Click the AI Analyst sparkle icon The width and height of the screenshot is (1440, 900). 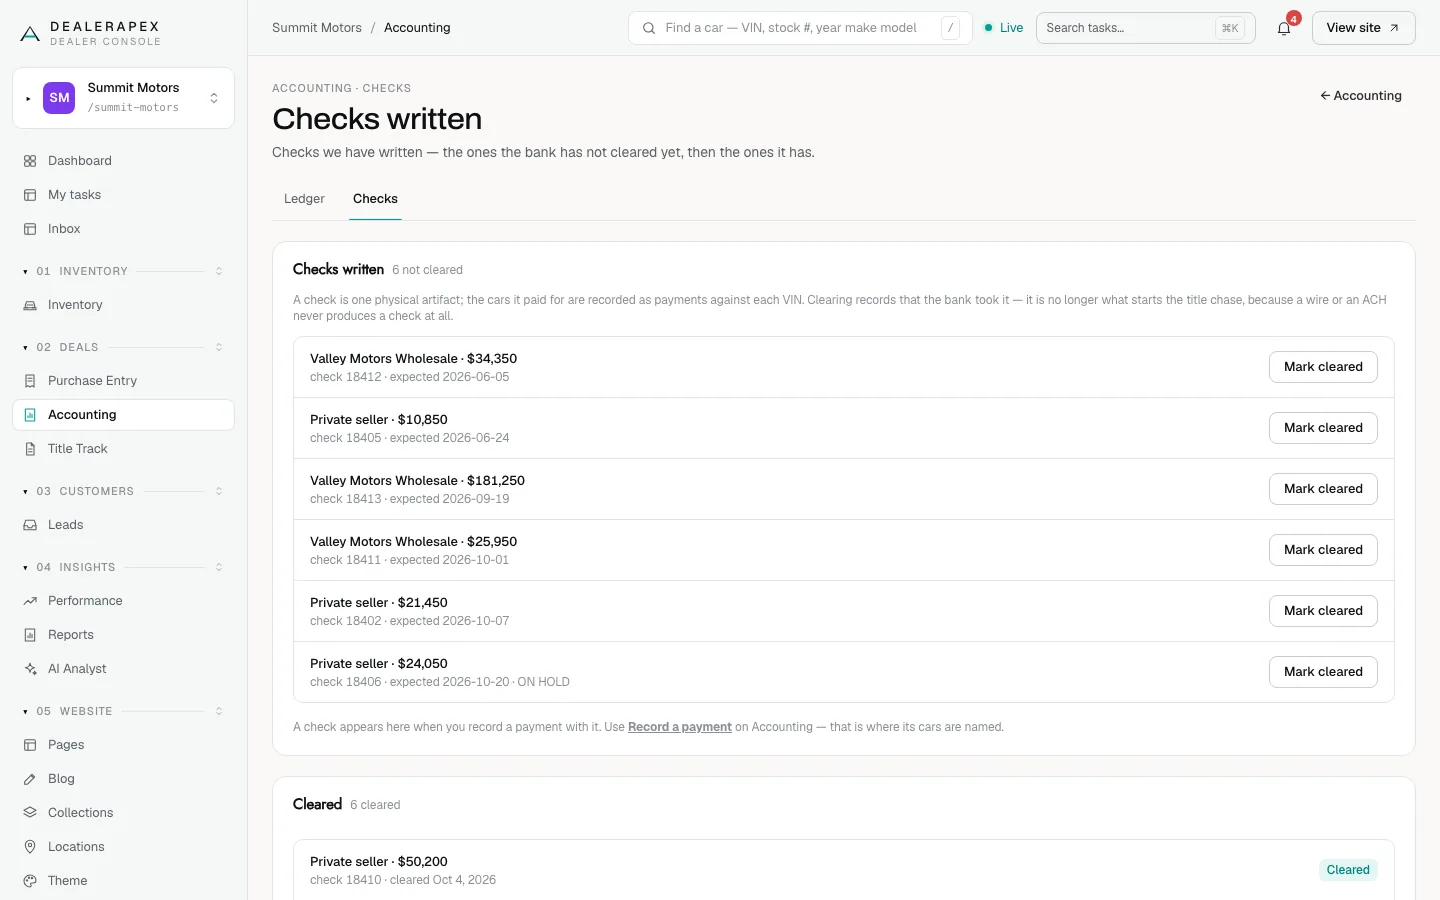coord(30,669)
